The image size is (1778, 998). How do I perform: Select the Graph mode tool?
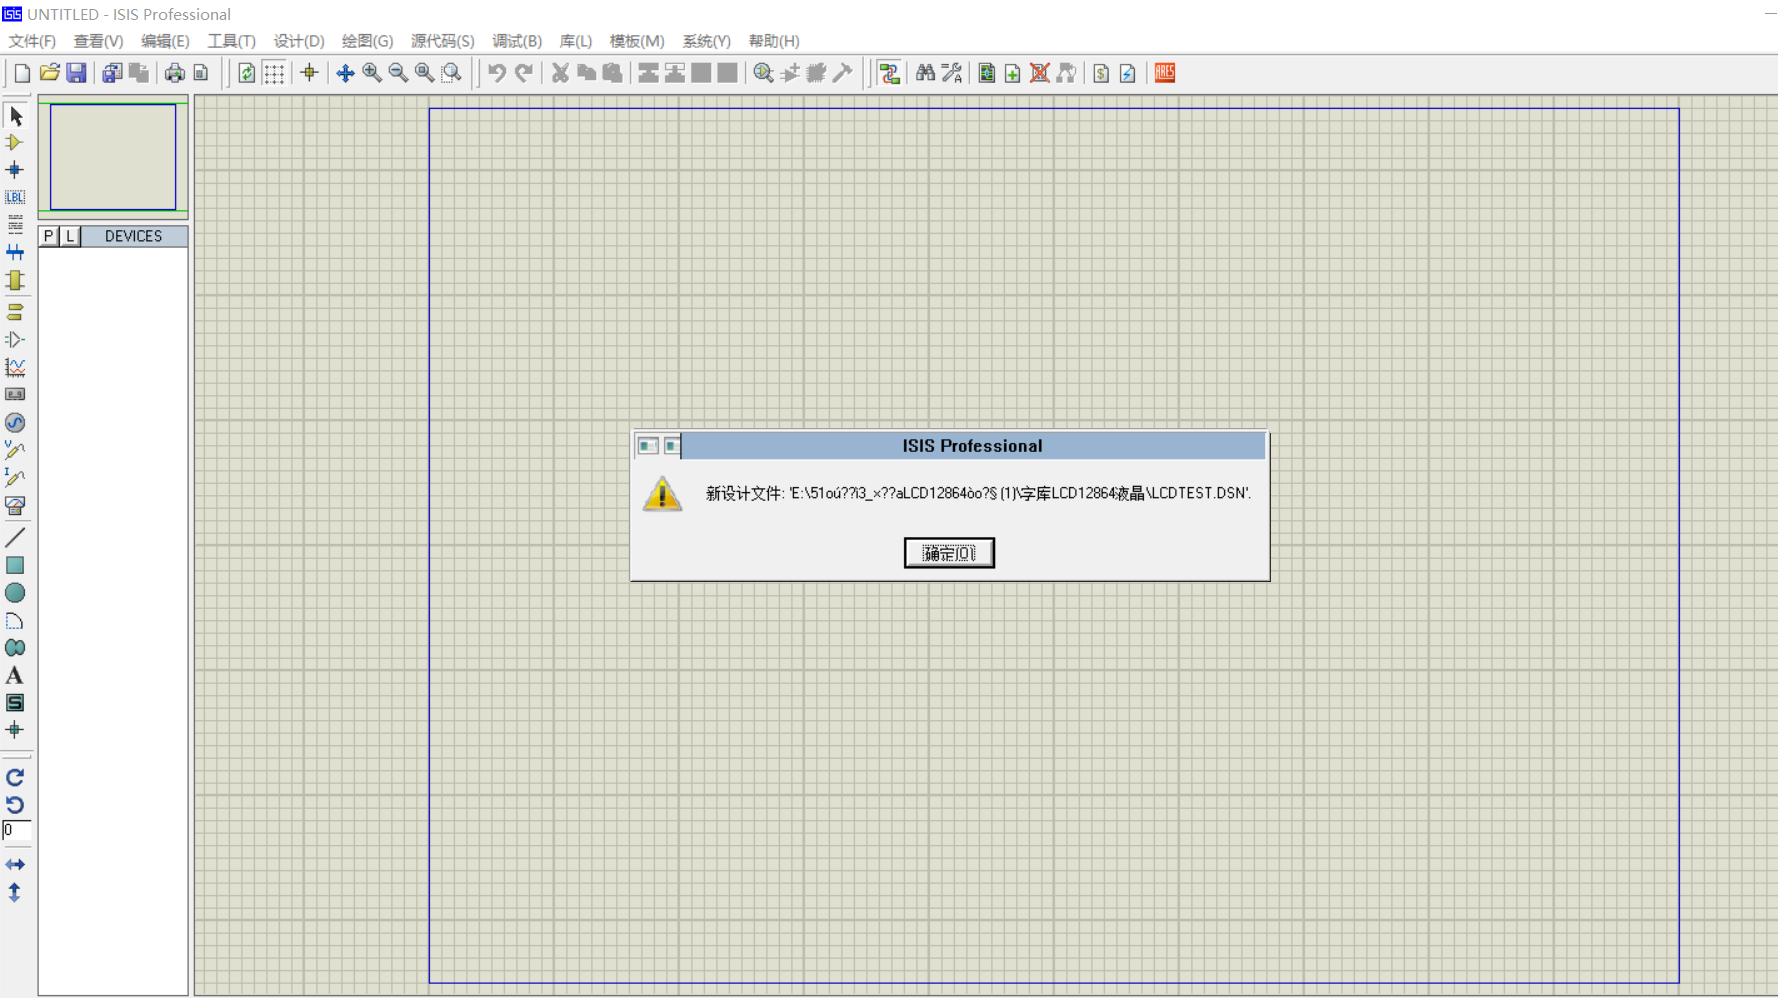point(15,367)
